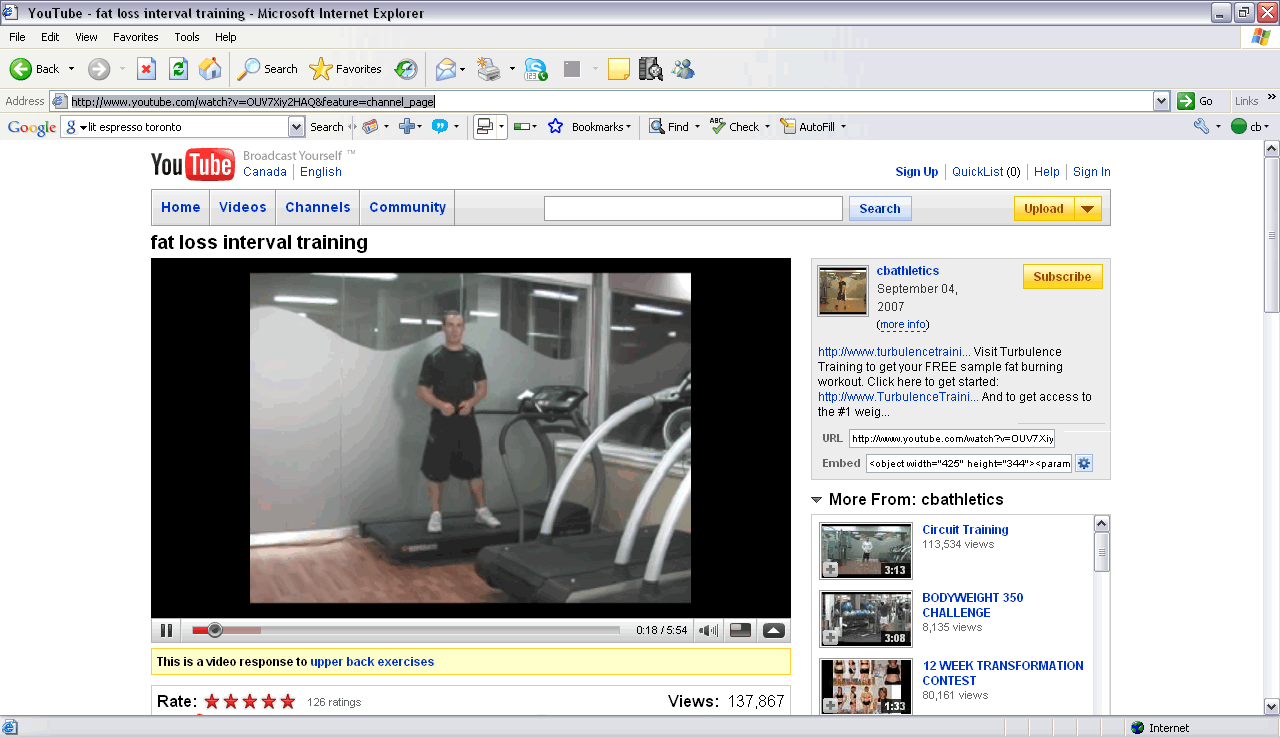Open the Print button dropdown arrow
This screenshot has height=738, width=1280.
pos(512,69)
